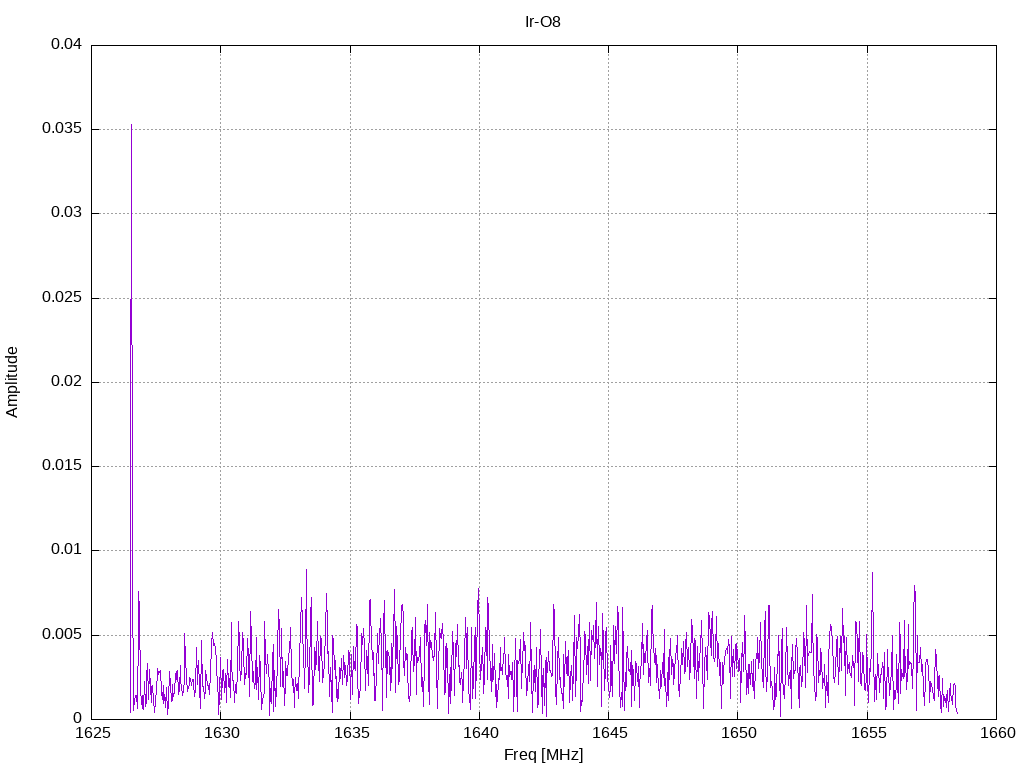Viewport: 1024px width, 768px height.
Task: Select the 1655 x-axis tick label
Action: [x=867, y=734]
